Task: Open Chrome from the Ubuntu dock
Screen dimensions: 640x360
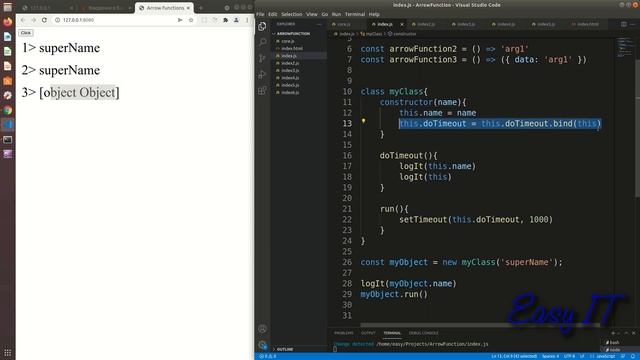Action: [8, 110]
